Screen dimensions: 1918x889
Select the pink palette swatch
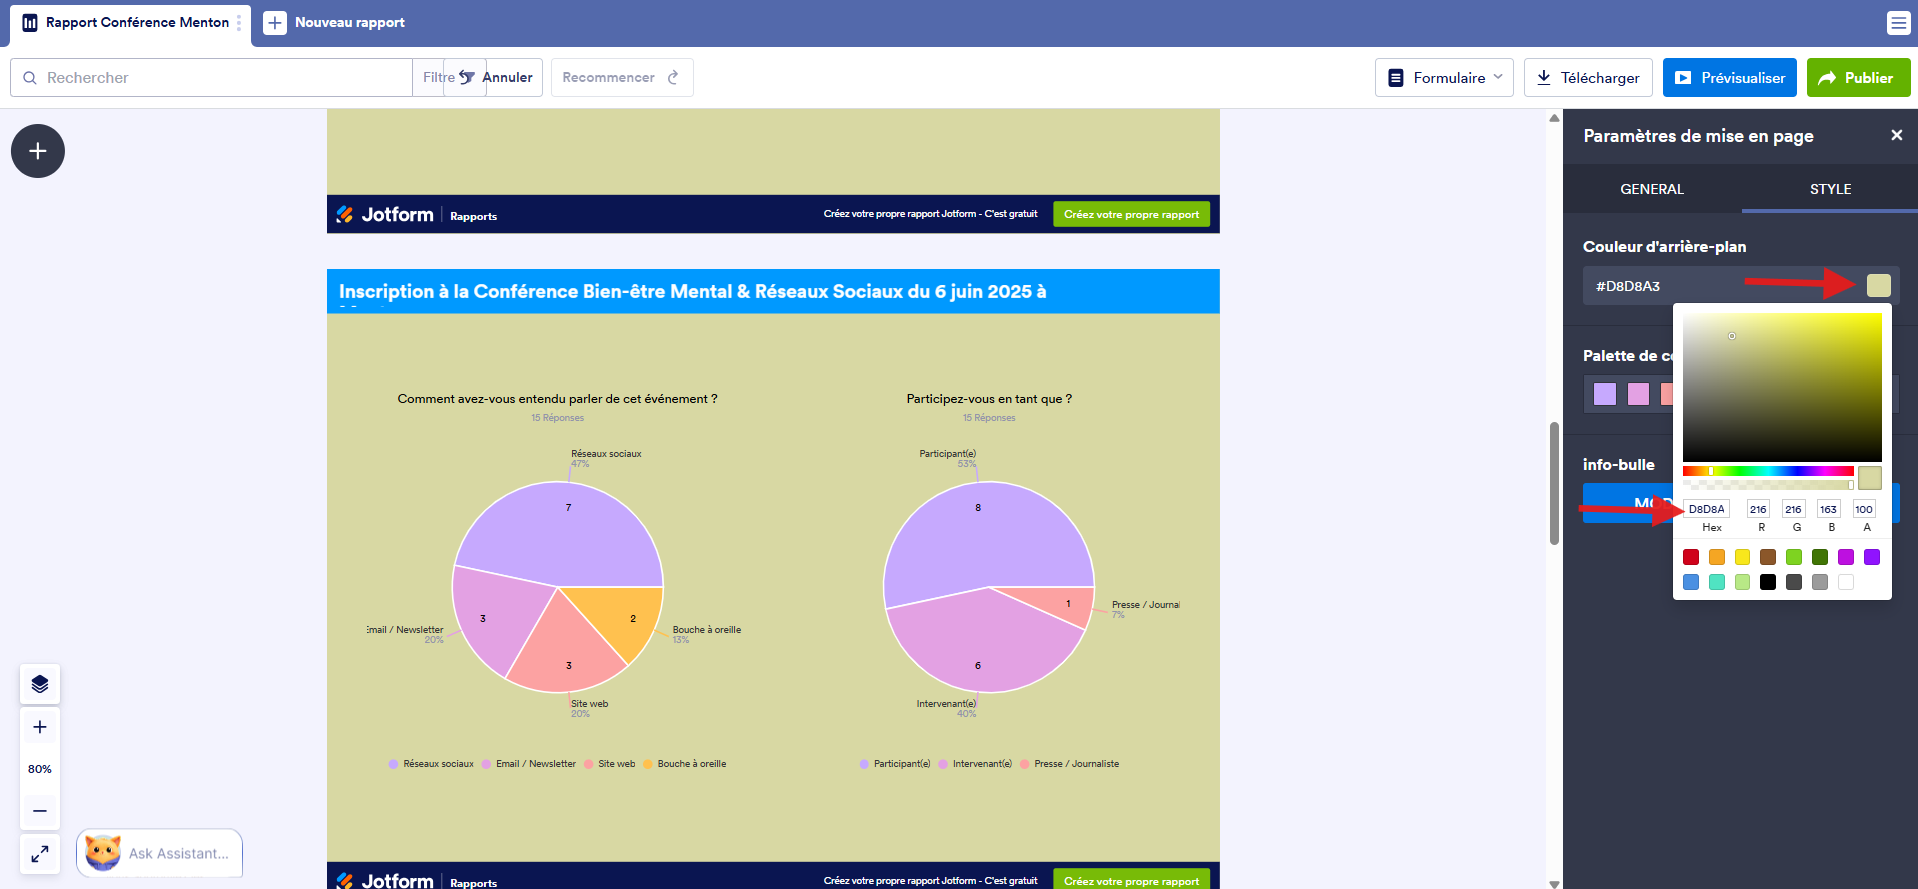[1638, 394]
